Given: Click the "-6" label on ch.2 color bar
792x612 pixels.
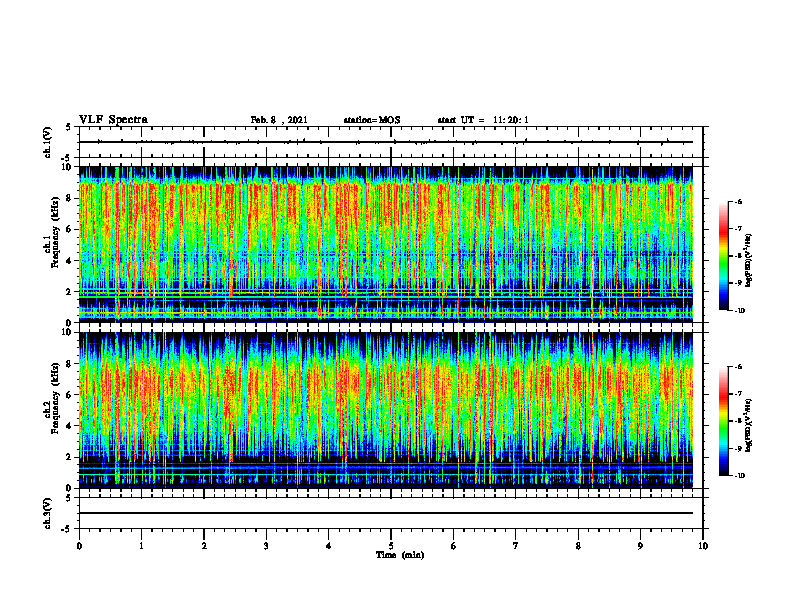Looking at the screenshot, I should pos(738,367).
